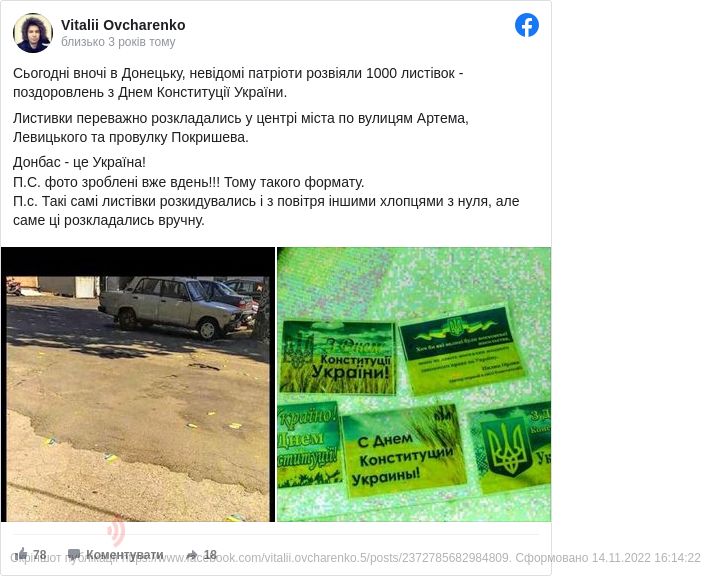The height and width of the screenshot is (576, 720).
Task: Click the comment speech-bubble icon
Action: pyautogui.click(x=74, y=555)
